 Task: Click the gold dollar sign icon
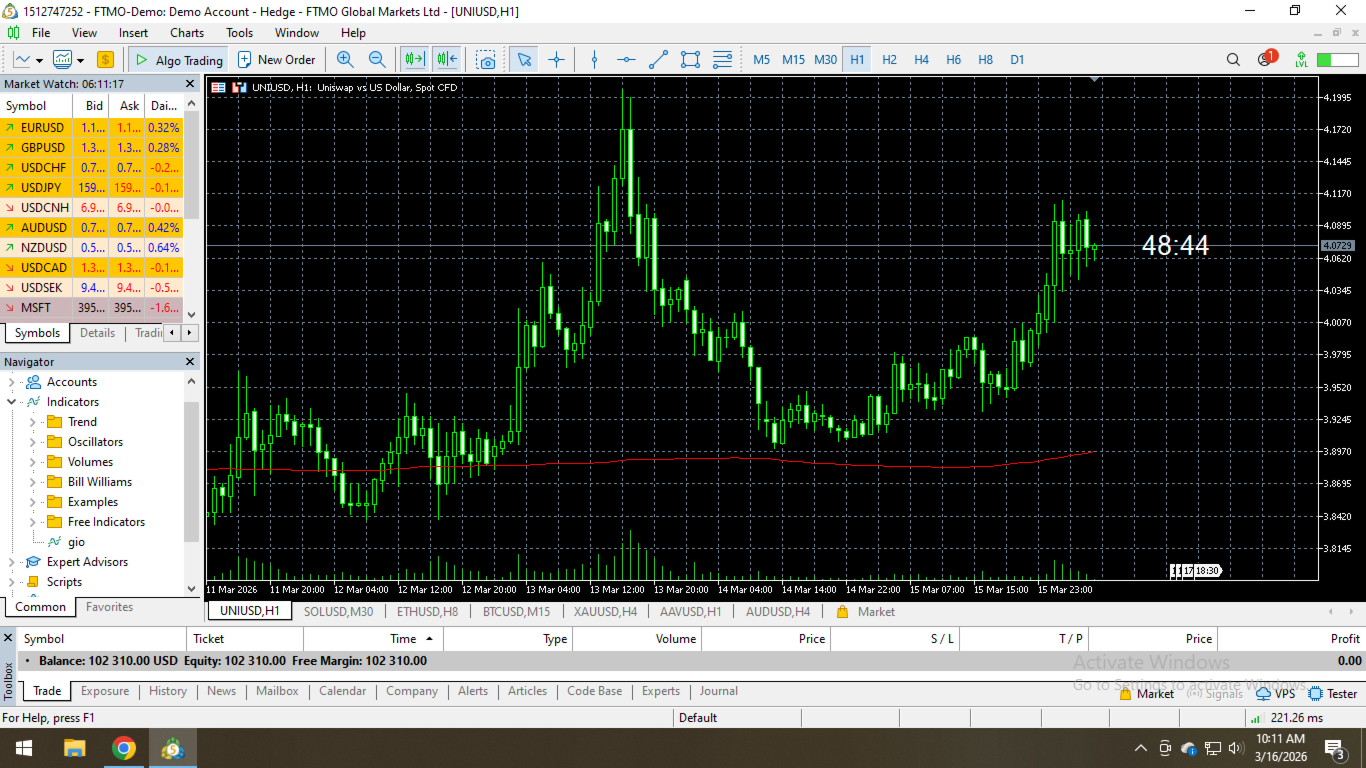(x=106, y=60)
